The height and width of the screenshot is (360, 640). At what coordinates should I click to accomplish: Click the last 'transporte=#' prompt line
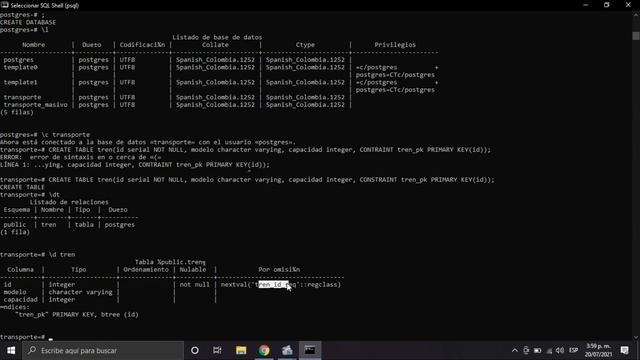point(22,337)
